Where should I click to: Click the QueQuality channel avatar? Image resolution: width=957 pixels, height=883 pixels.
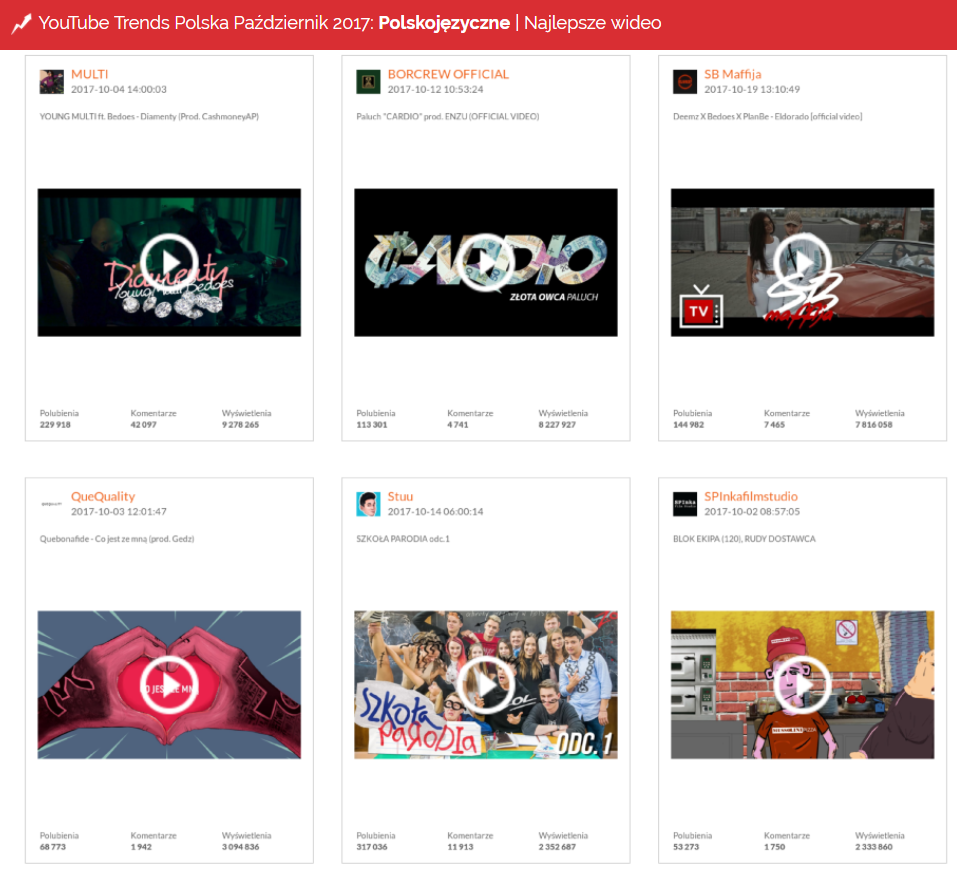pos(52,504)
